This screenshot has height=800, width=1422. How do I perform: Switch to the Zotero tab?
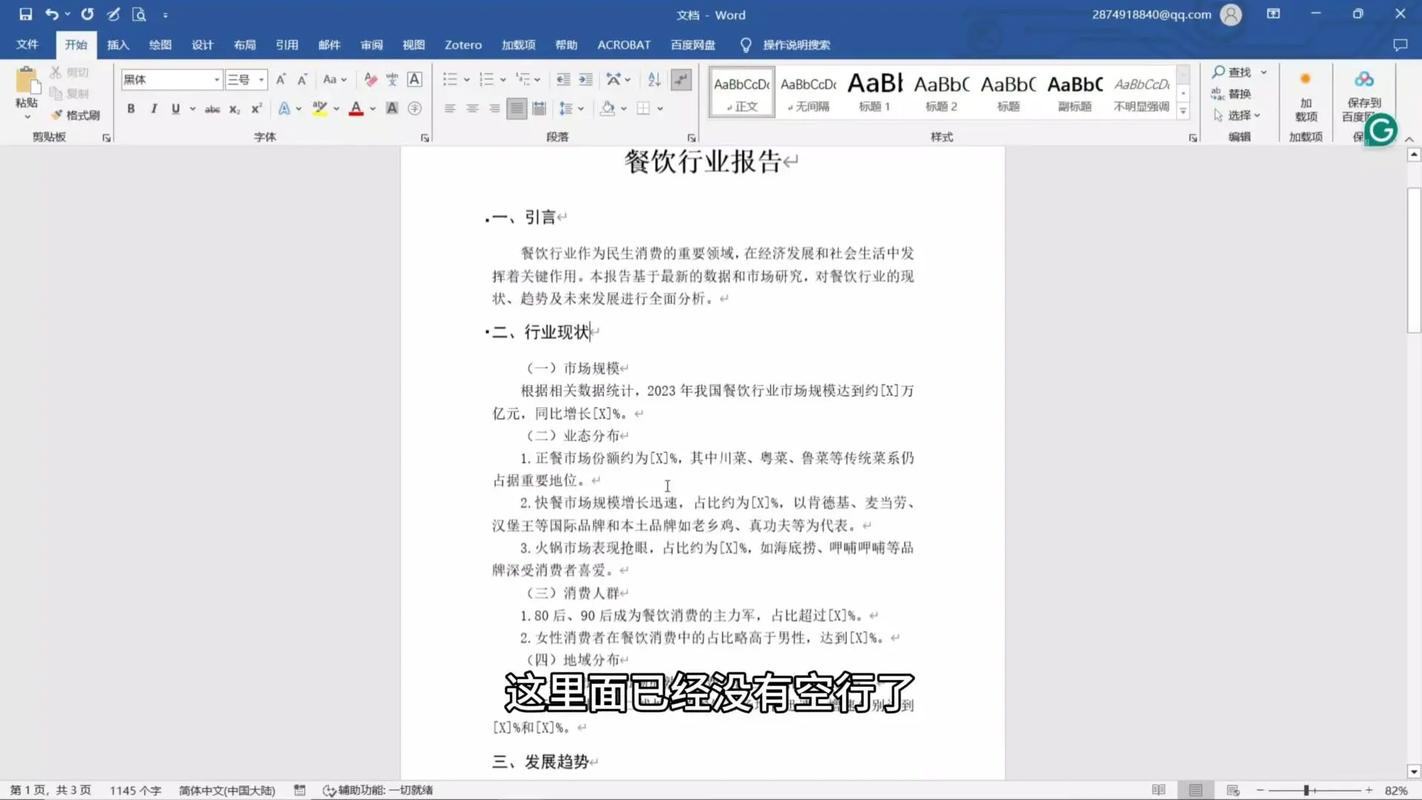(x=463, y=45)
